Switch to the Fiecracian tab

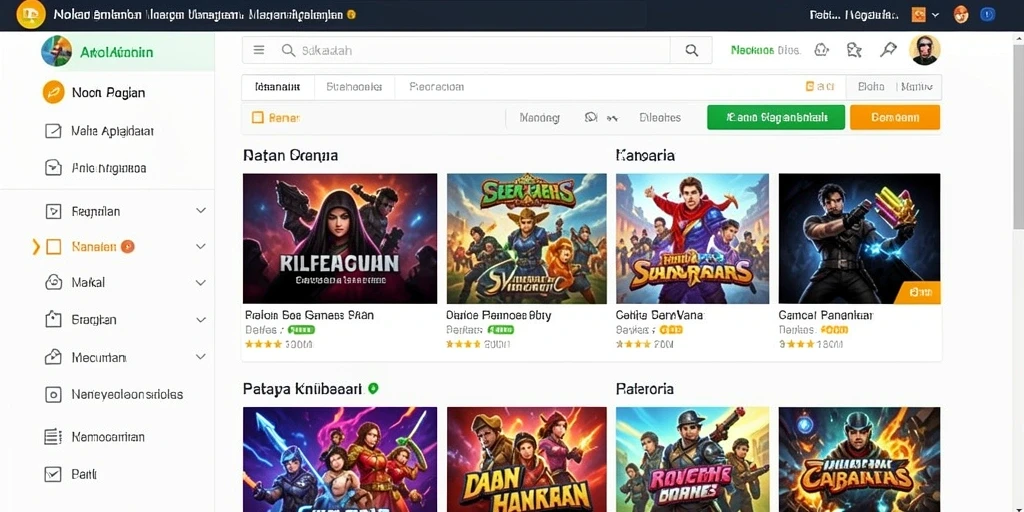pos(436,86)
